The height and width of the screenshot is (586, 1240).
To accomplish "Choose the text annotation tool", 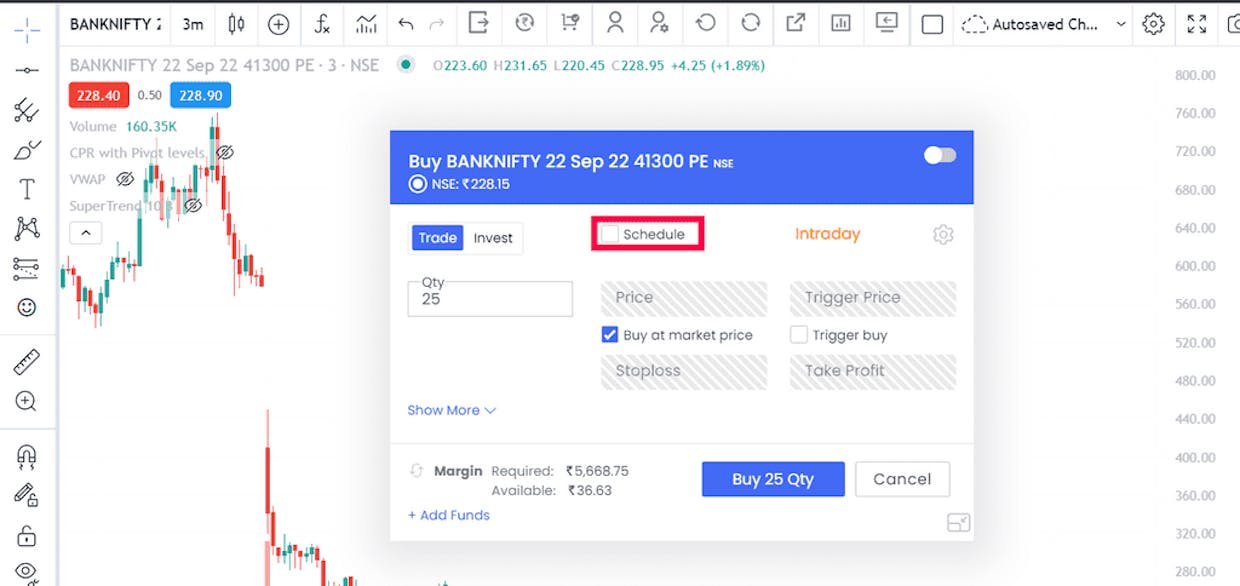I will point(27,189).
